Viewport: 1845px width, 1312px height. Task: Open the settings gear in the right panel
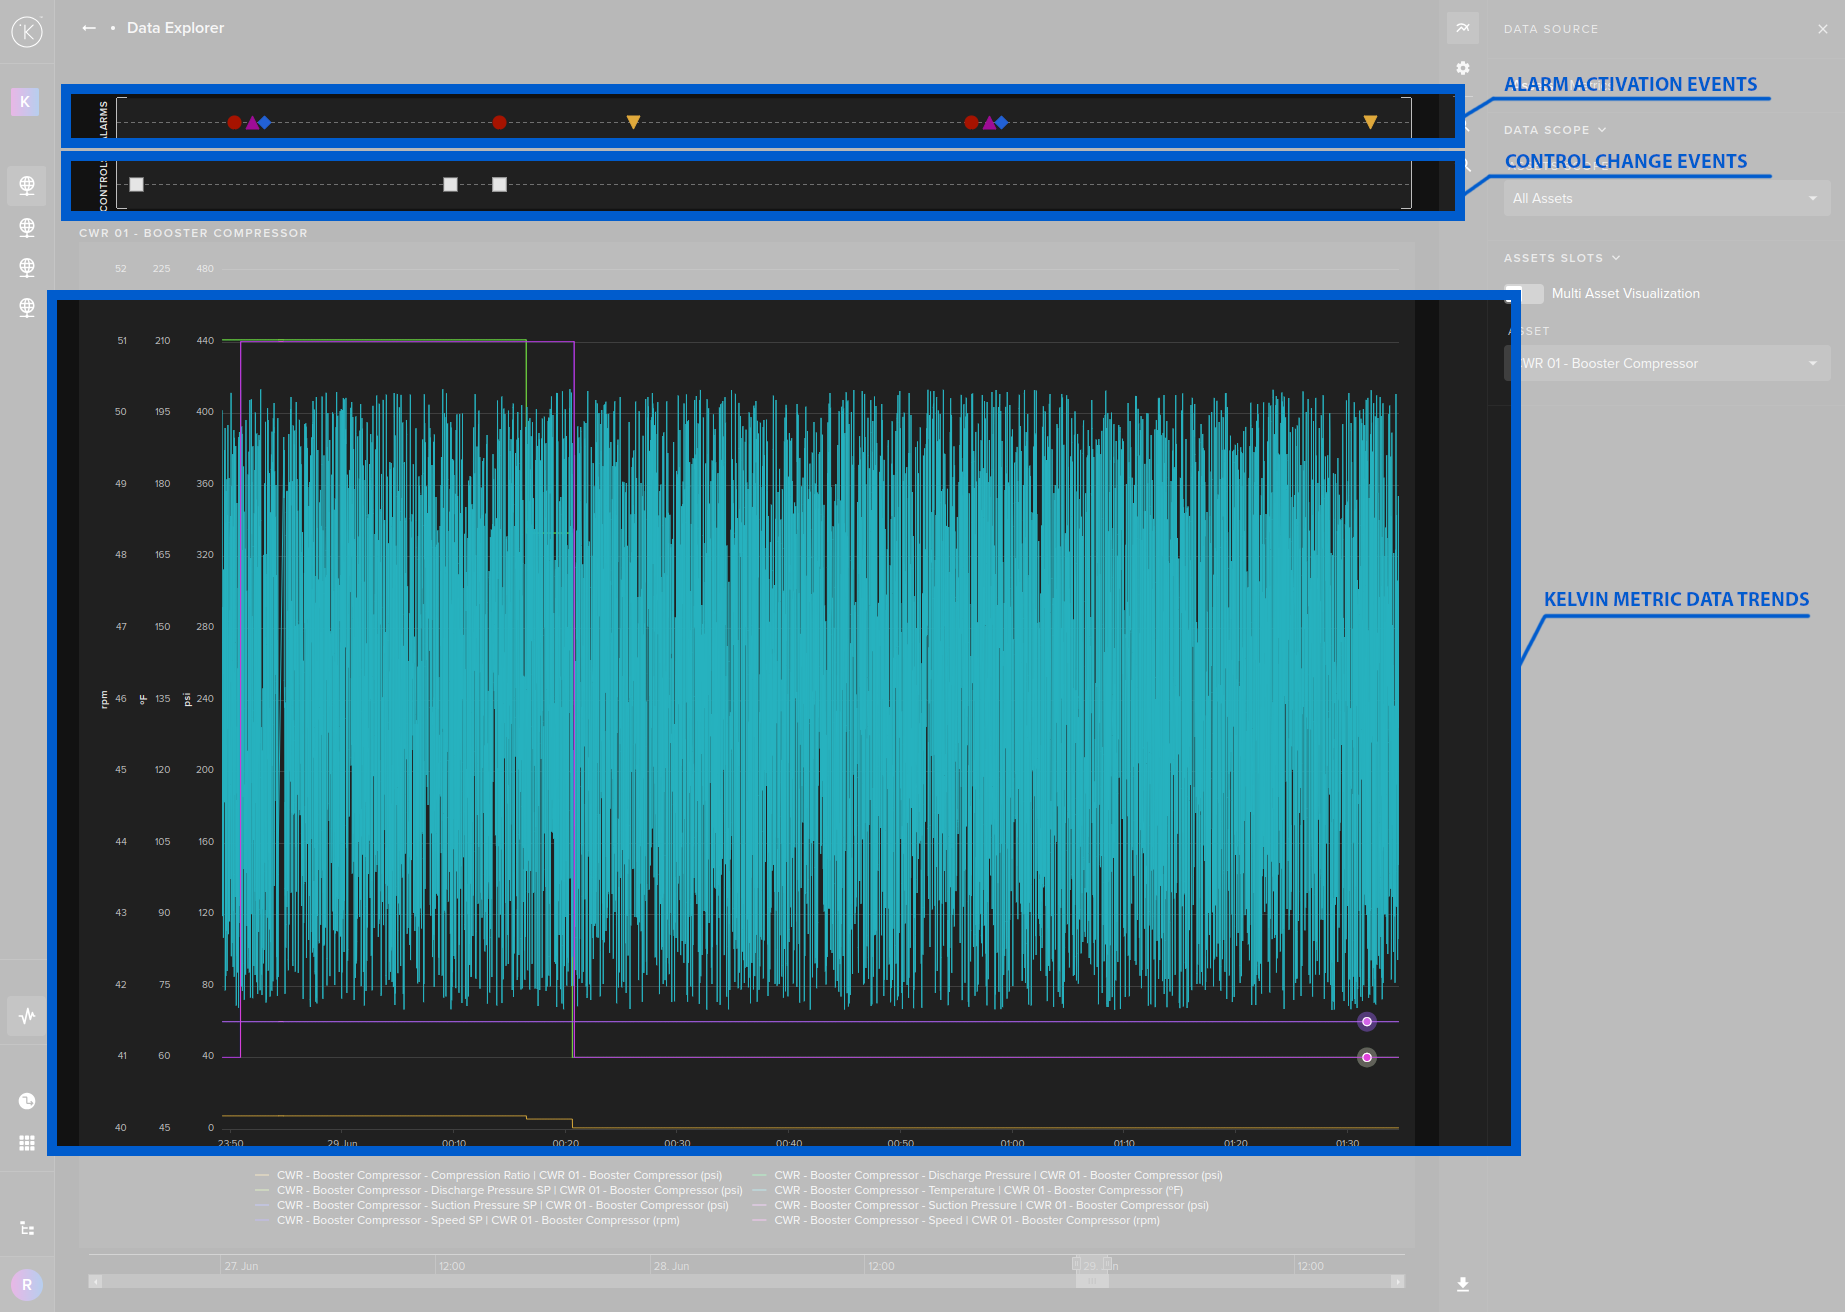point(1463,68)
